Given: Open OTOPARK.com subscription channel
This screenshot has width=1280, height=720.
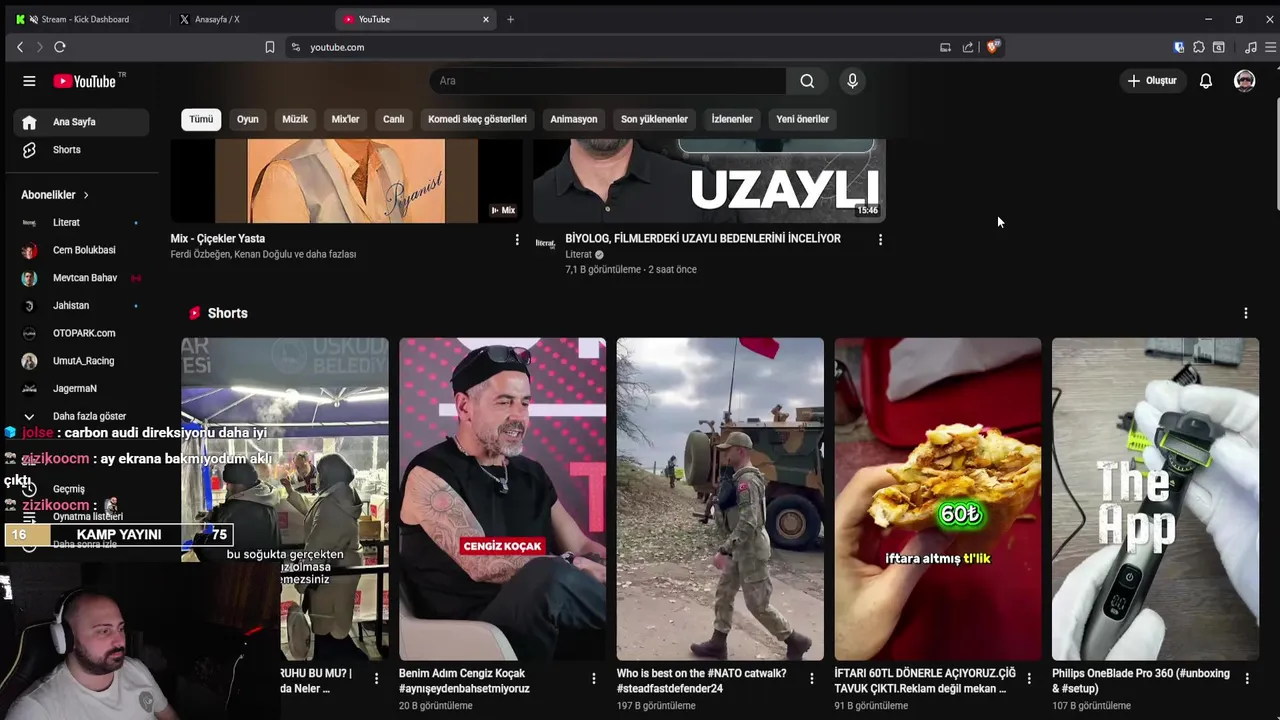Looking at the screenshot, I should [82, 333].
